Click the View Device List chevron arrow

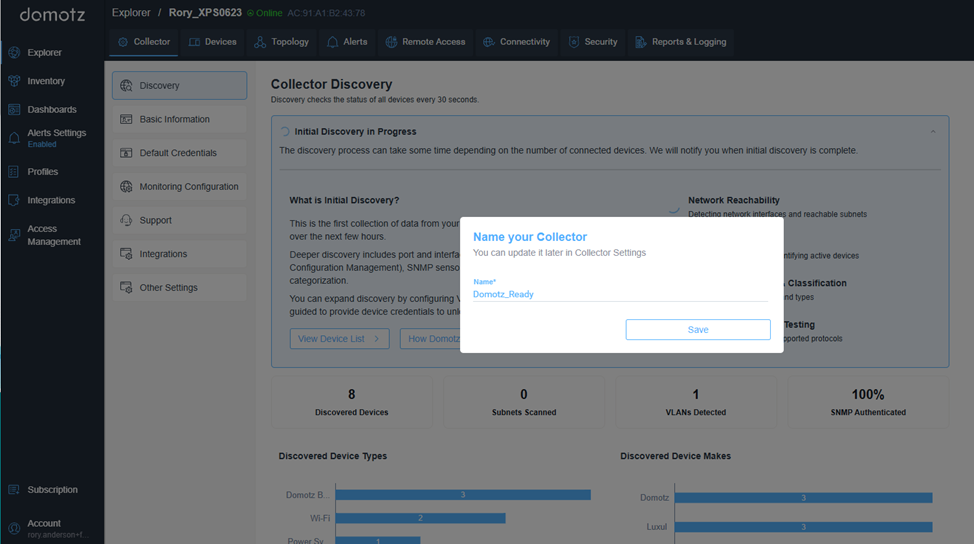[x=376, y=339]
